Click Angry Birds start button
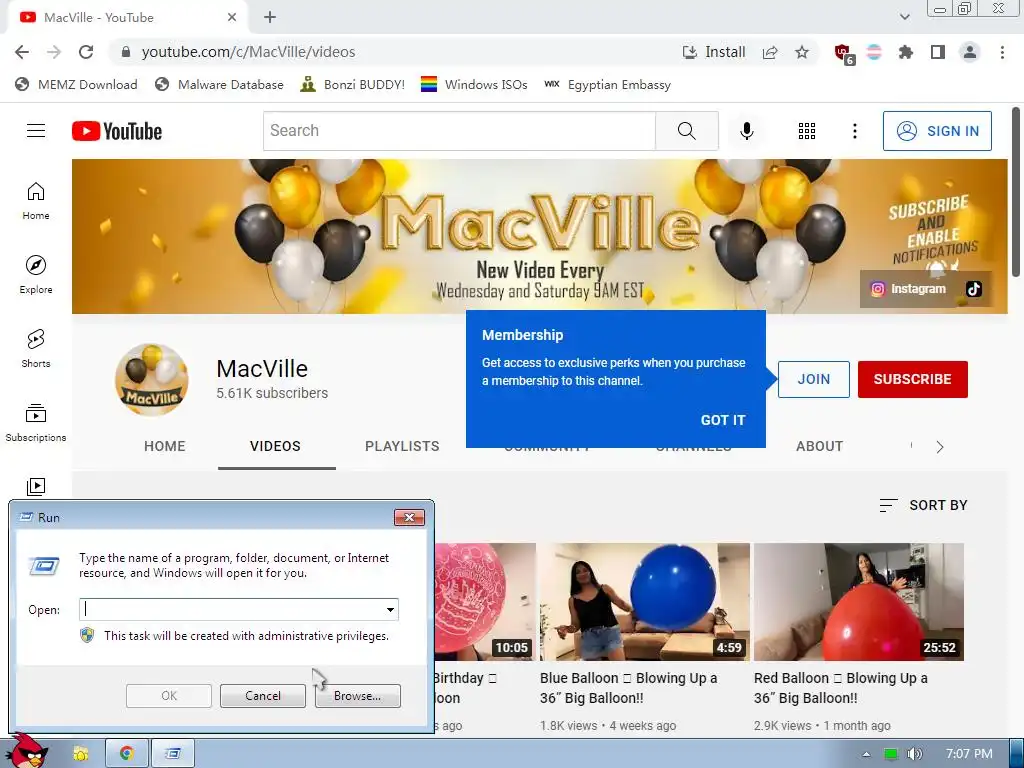 (27, 751)
